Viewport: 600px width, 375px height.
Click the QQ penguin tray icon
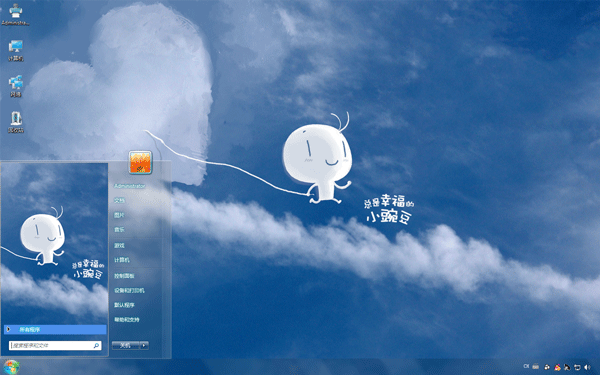(547, 367)
